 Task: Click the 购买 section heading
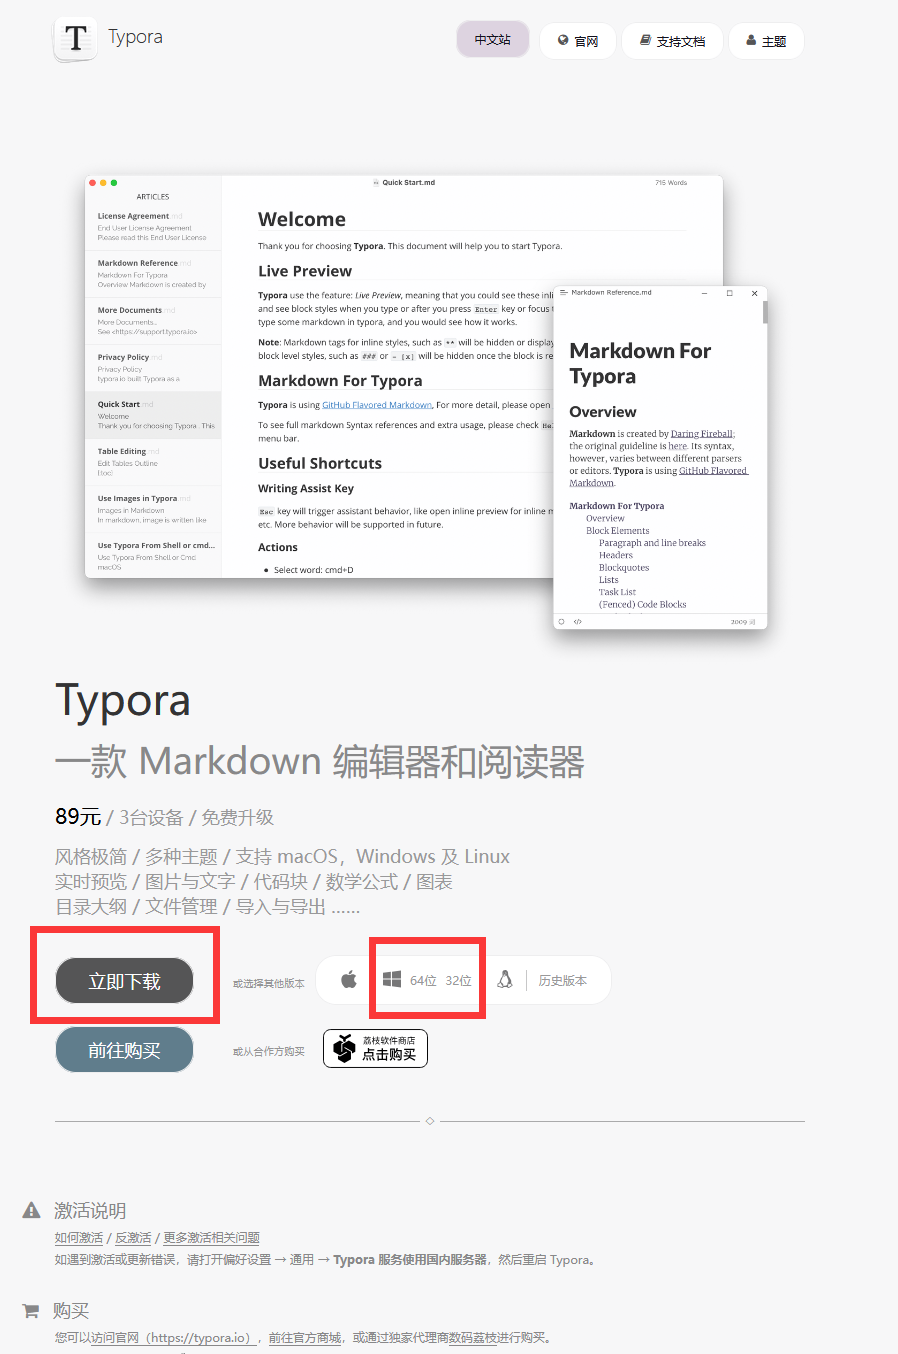click(x=71, y=1311)
